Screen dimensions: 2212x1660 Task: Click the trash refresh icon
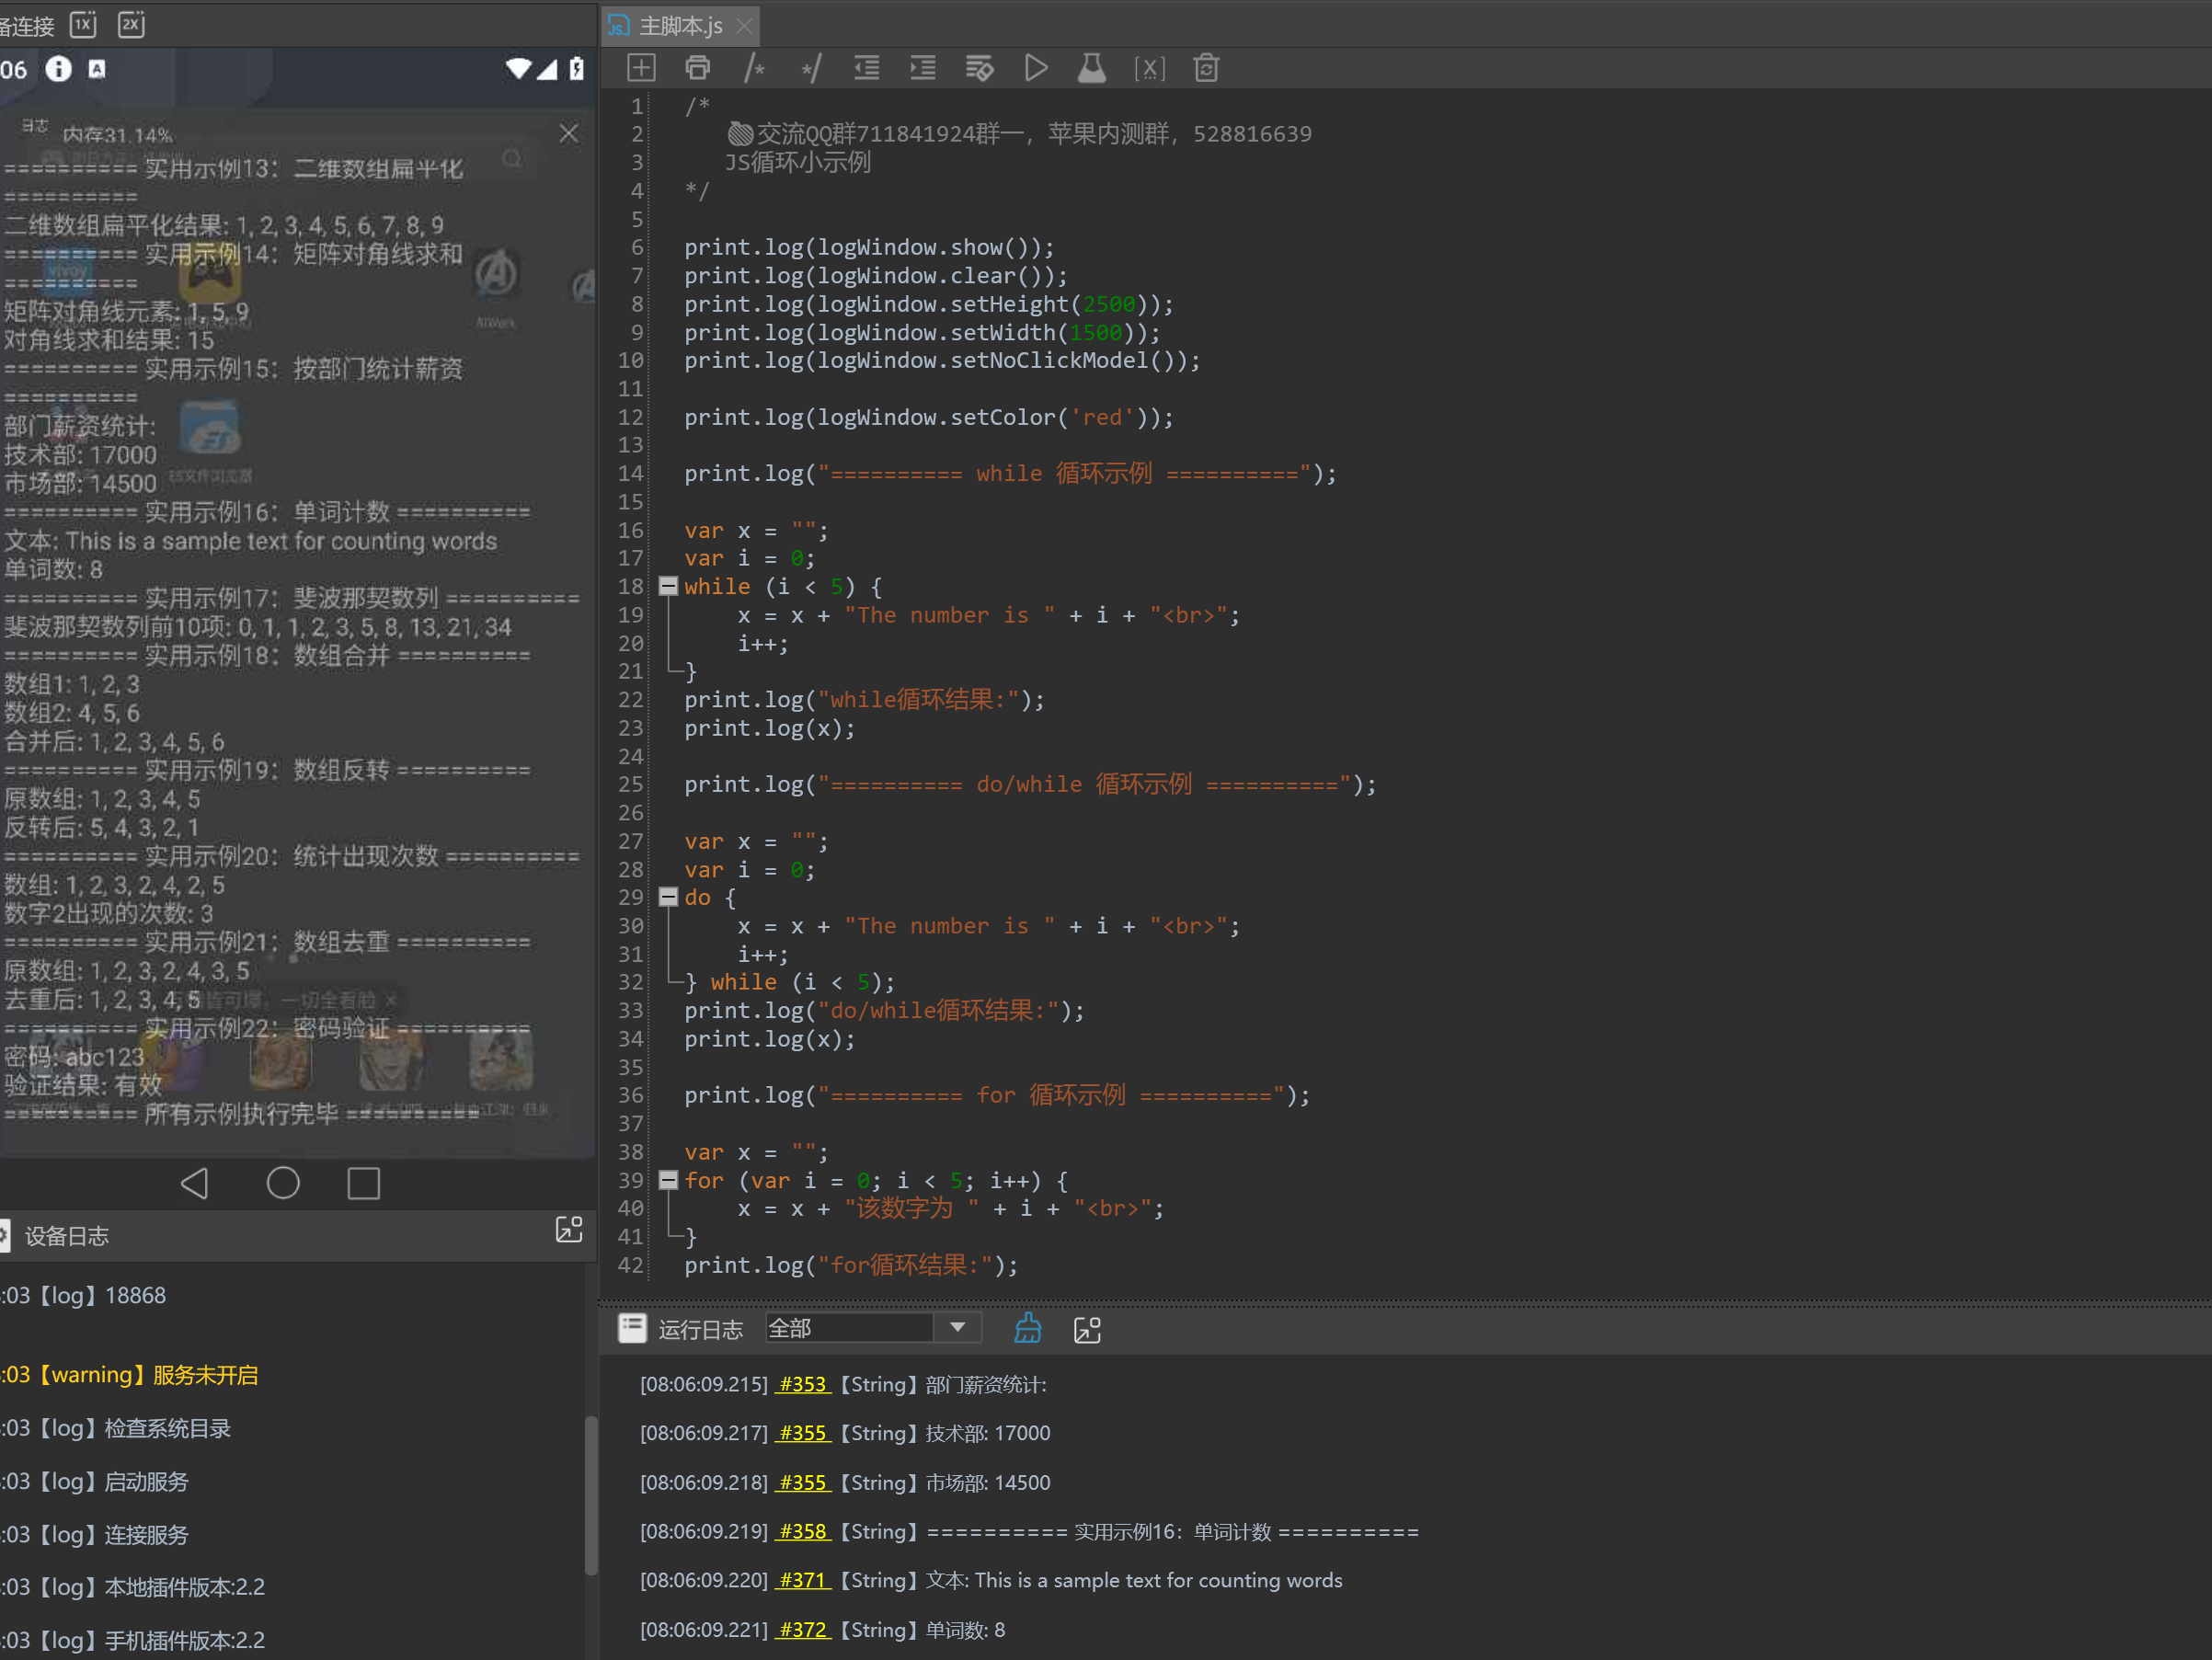[1206, 68]
